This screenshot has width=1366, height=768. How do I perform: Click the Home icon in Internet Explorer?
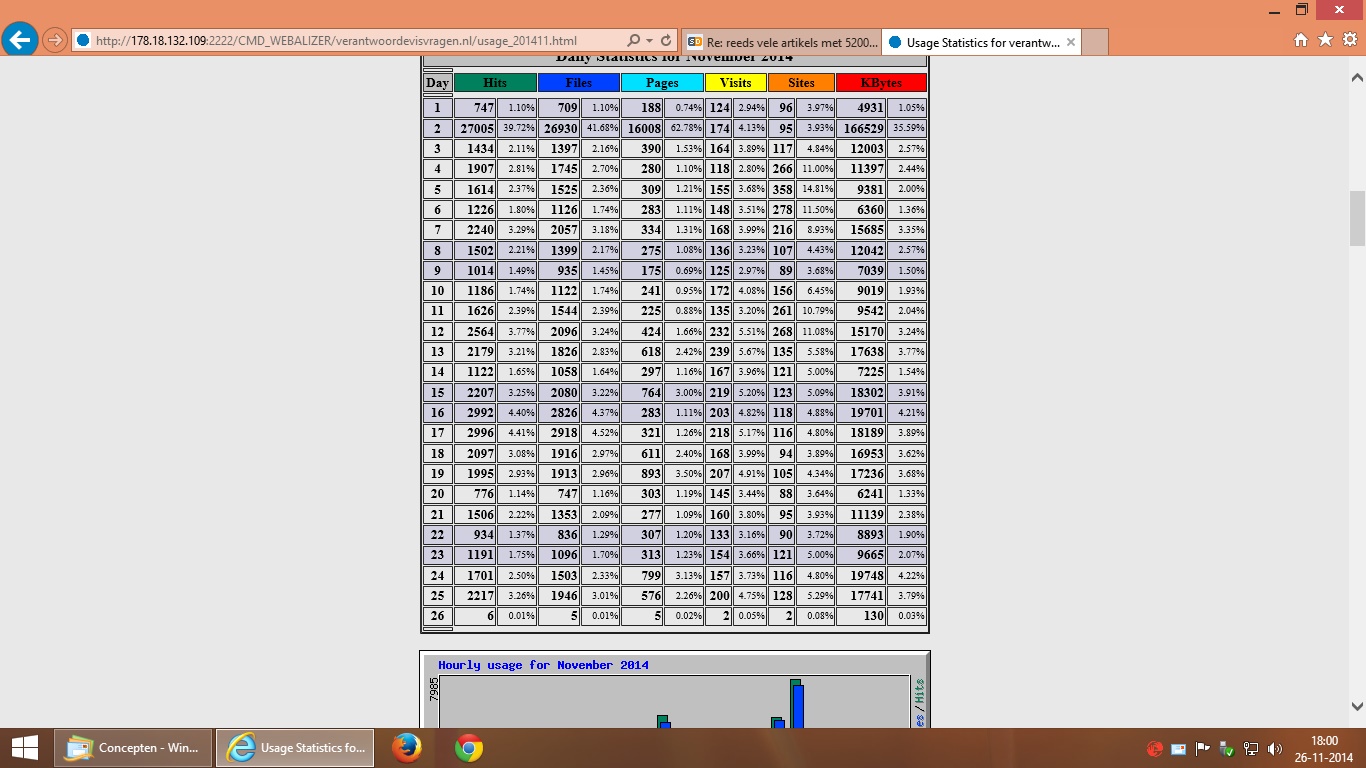[x=1301, y=40]
